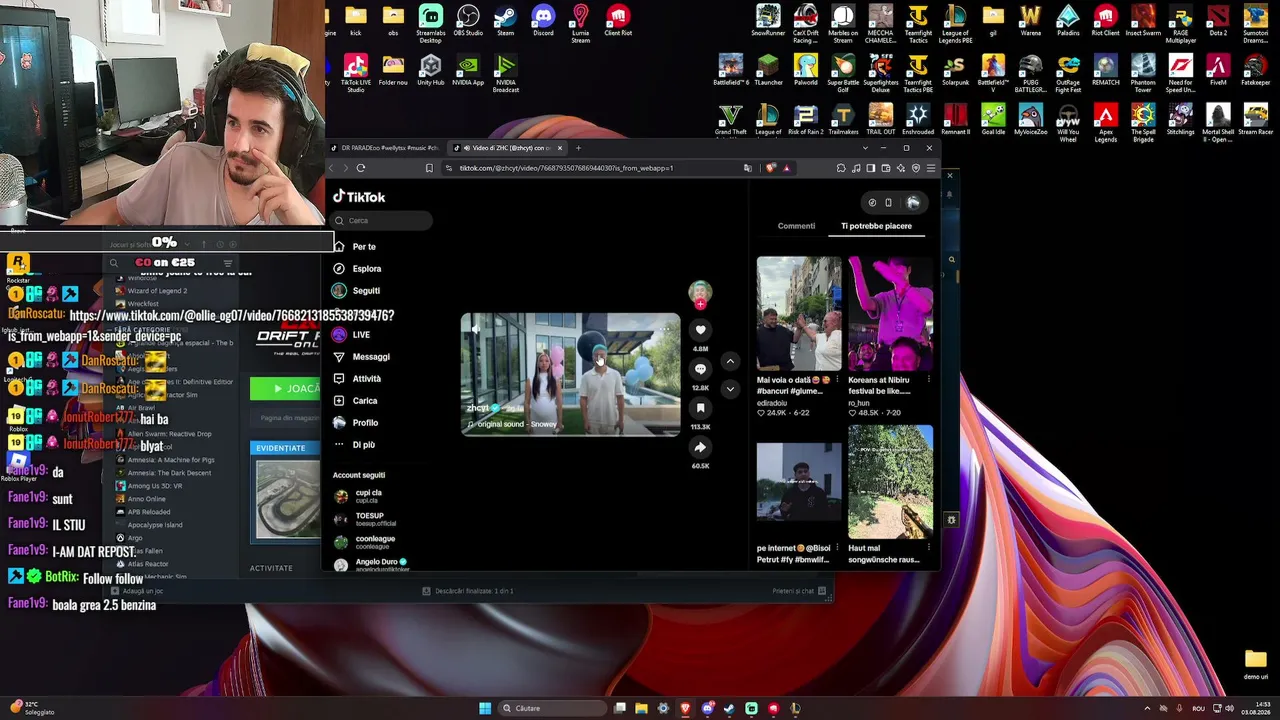Click the Windows Start button
Image resolution: width=1280 pixels, height=720 pixels.
point(485,708)
